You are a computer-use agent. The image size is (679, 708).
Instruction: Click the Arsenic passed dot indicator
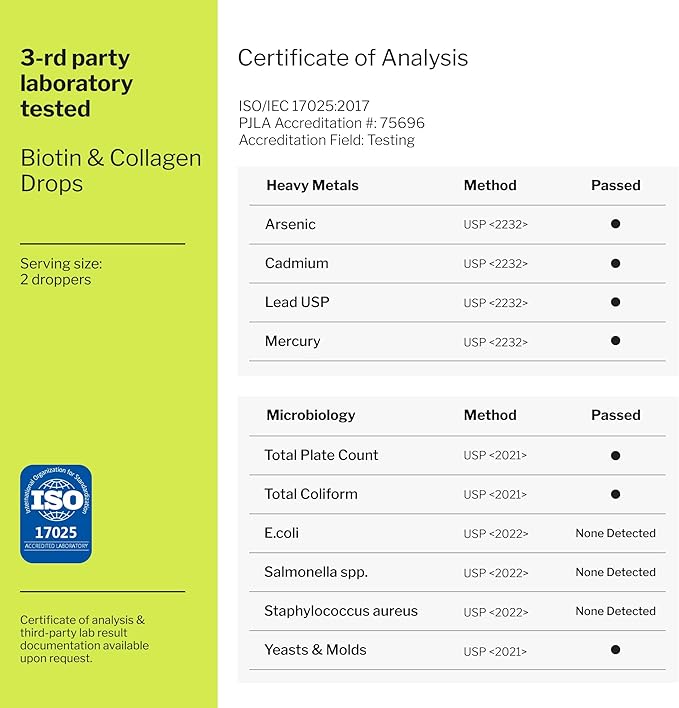click(x=615, y=224)
